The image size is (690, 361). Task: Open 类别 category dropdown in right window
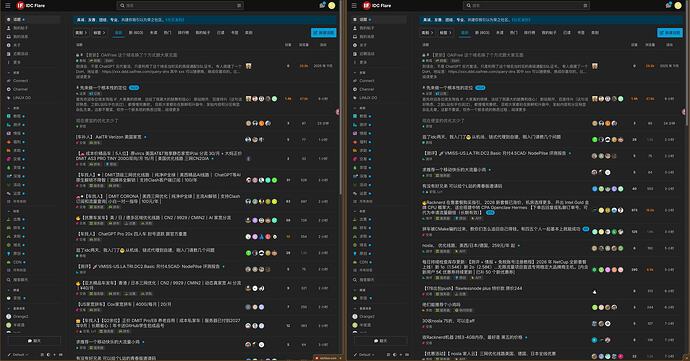point(427,33)
